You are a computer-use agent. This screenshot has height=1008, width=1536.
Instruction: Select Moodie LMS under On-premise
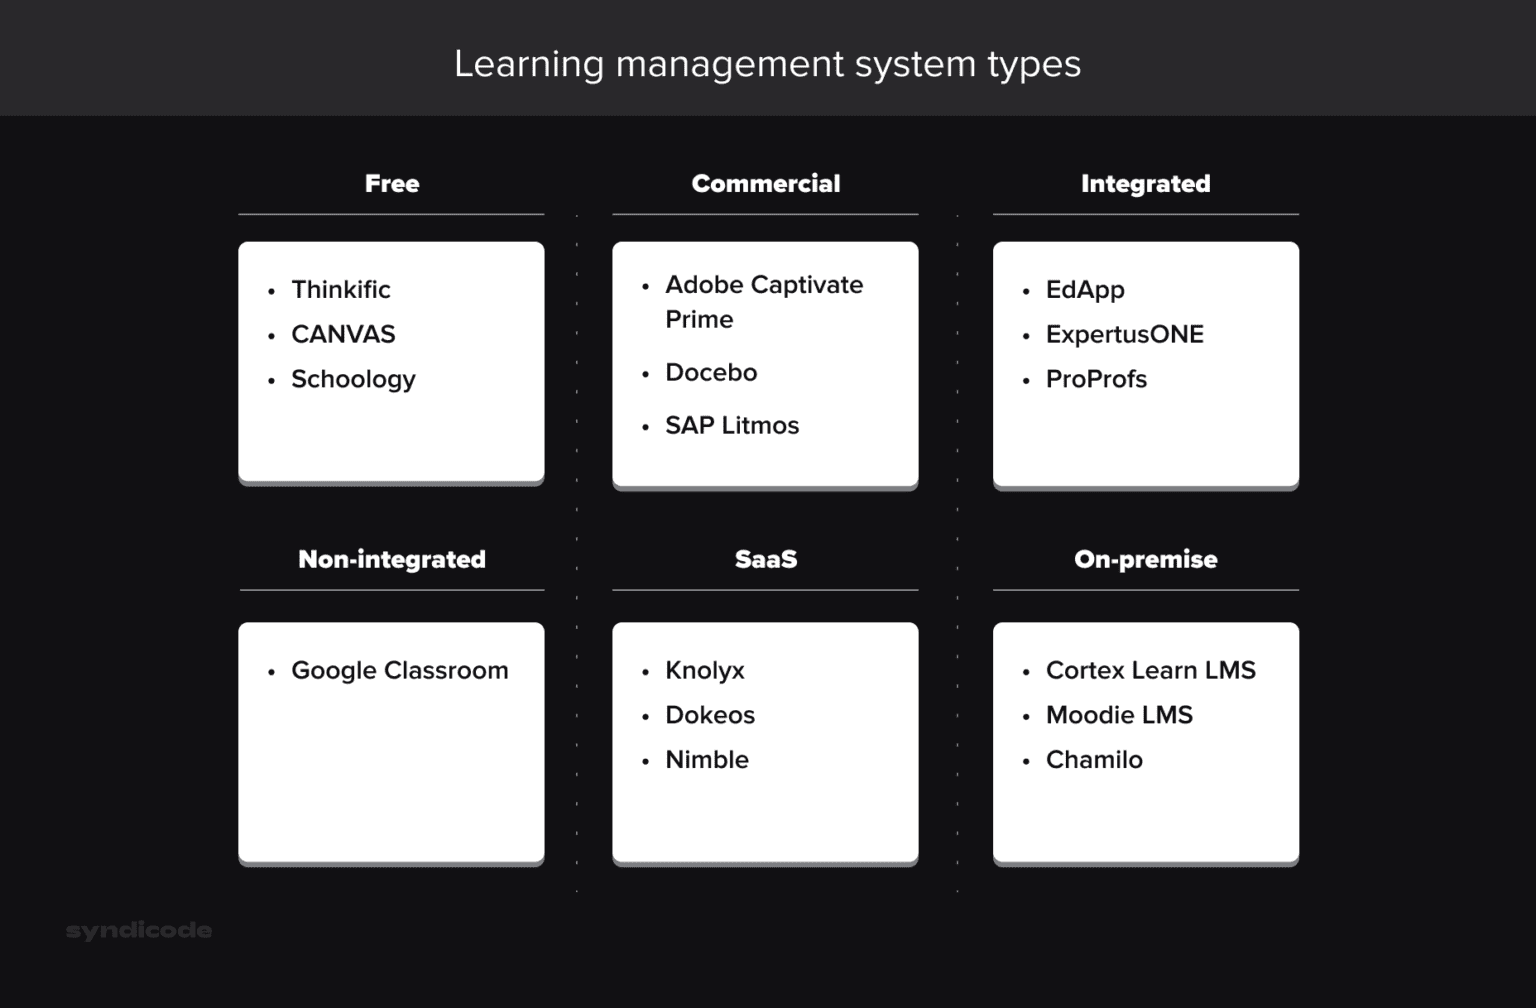pyautogui.click(x=1119, y=715)
